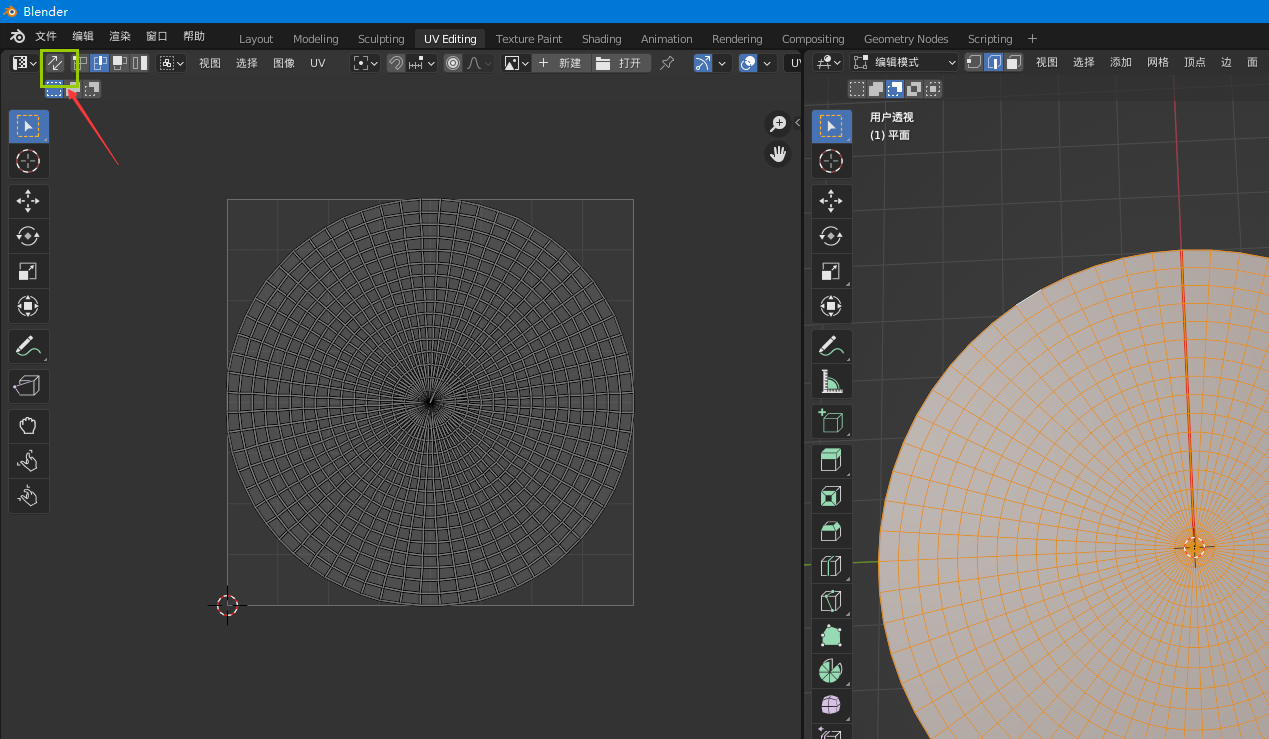Enable UV vertex select mode
The height and width of the screenshot is (739, 1269).
[82, 63]
